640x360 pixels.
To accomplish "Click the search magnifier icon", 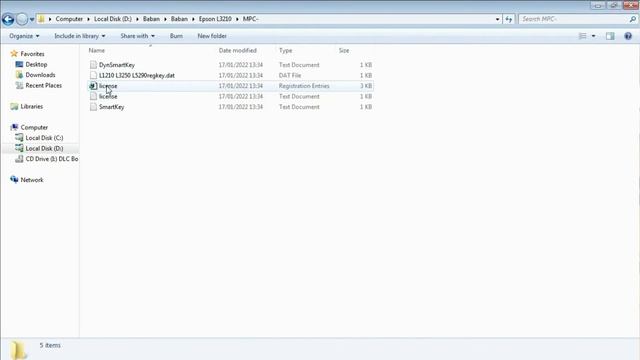I will (633, 19).
